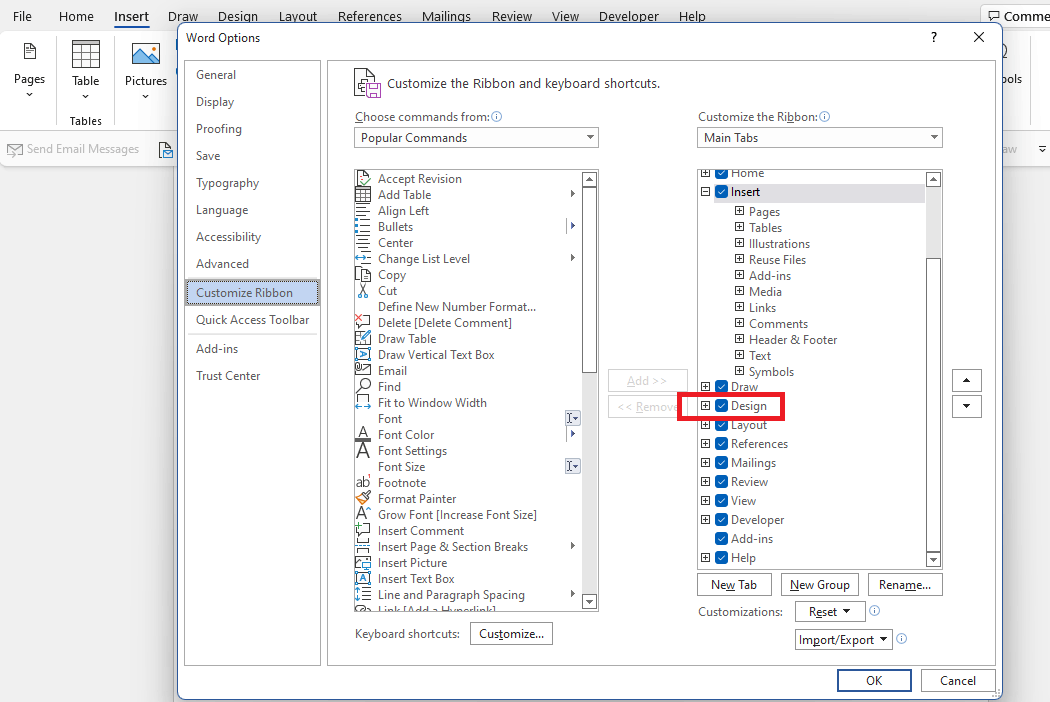Click the Change List Level icon
Viewport: 1050px width, 702px height.
363,259
